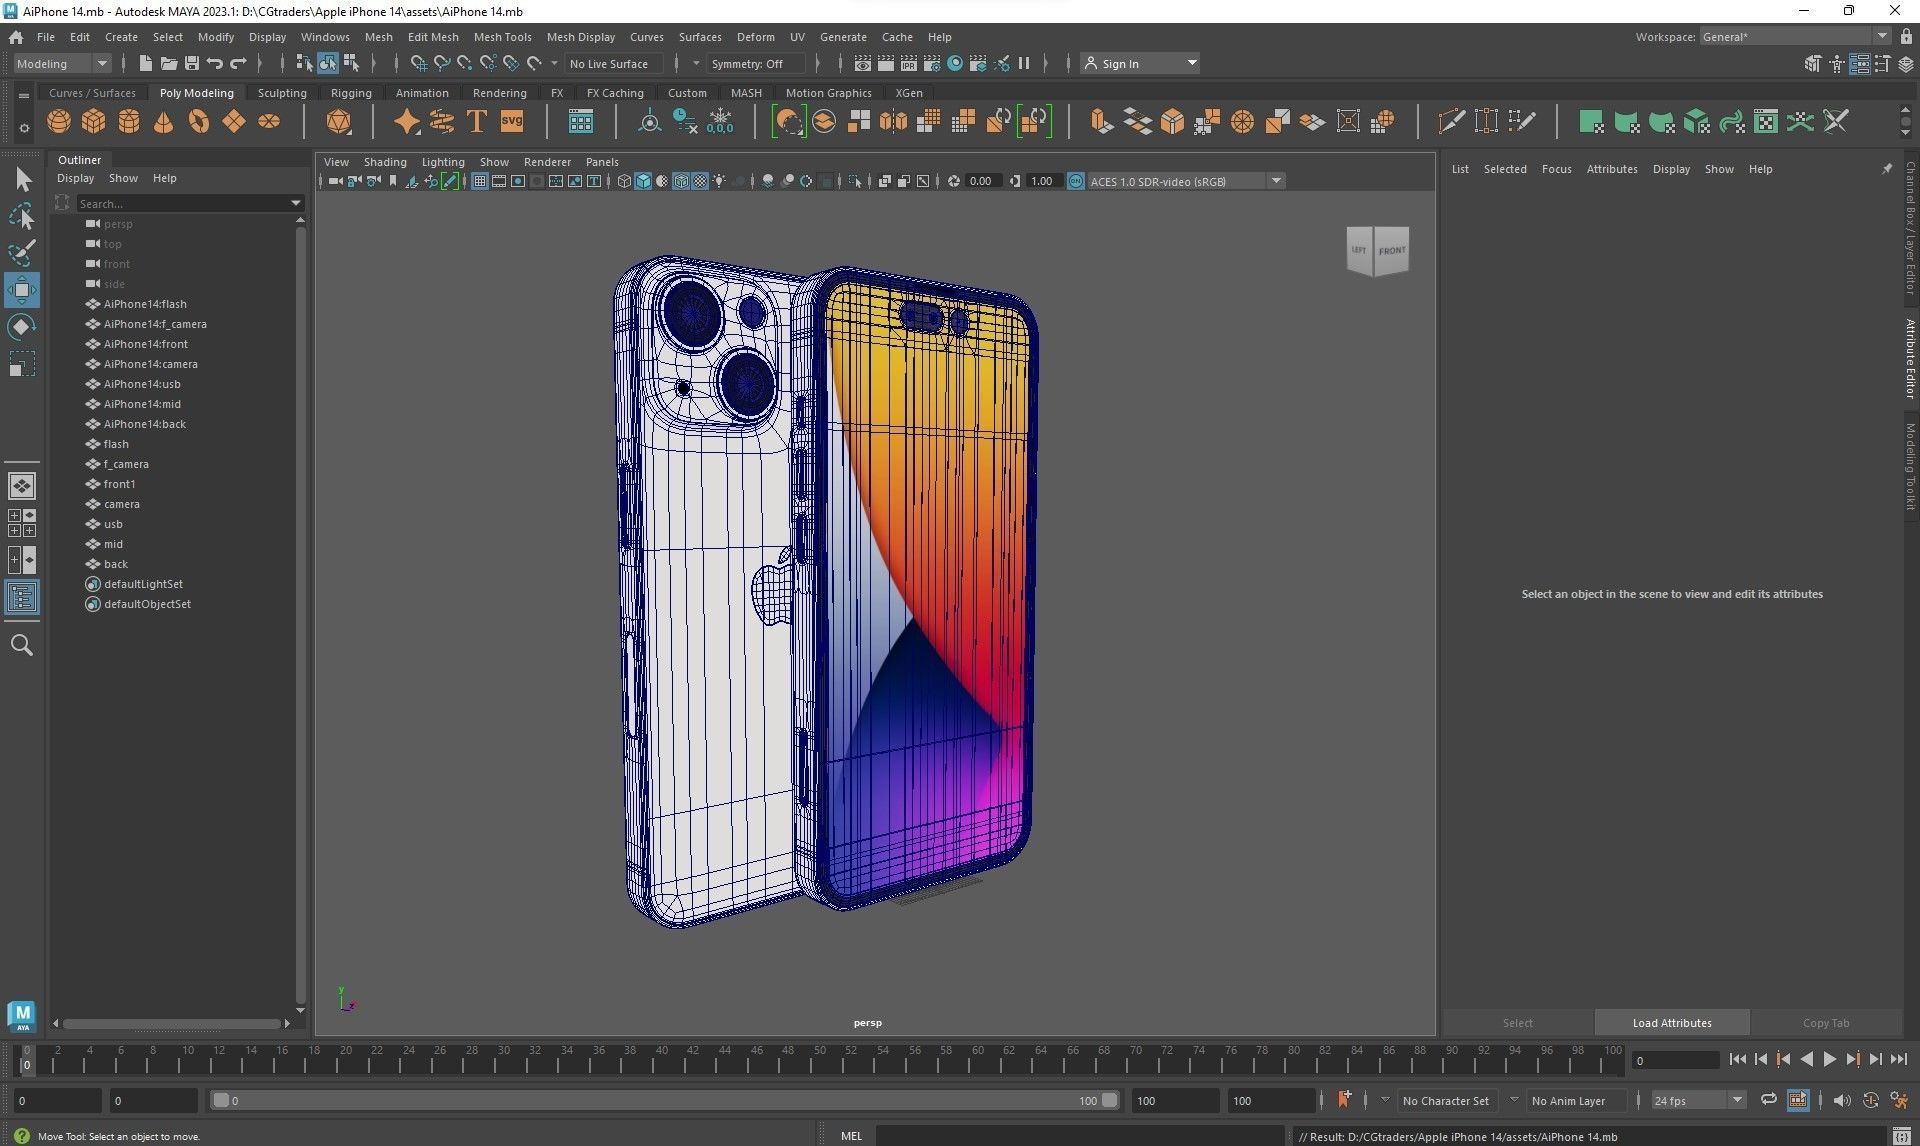This screenshot has width=1920, height=1146.
Task: Click the New Scene file icon
Action: point(146,63)
